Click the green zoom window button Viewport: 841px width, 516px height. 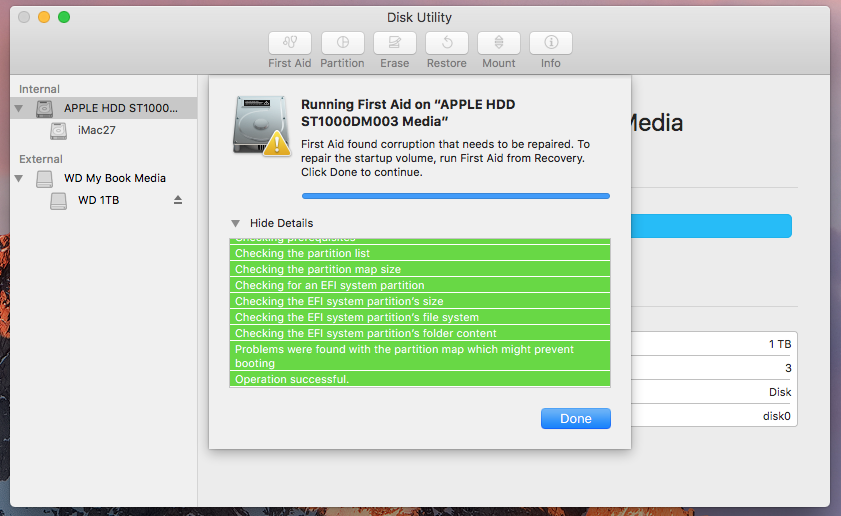tap(64, 17)
